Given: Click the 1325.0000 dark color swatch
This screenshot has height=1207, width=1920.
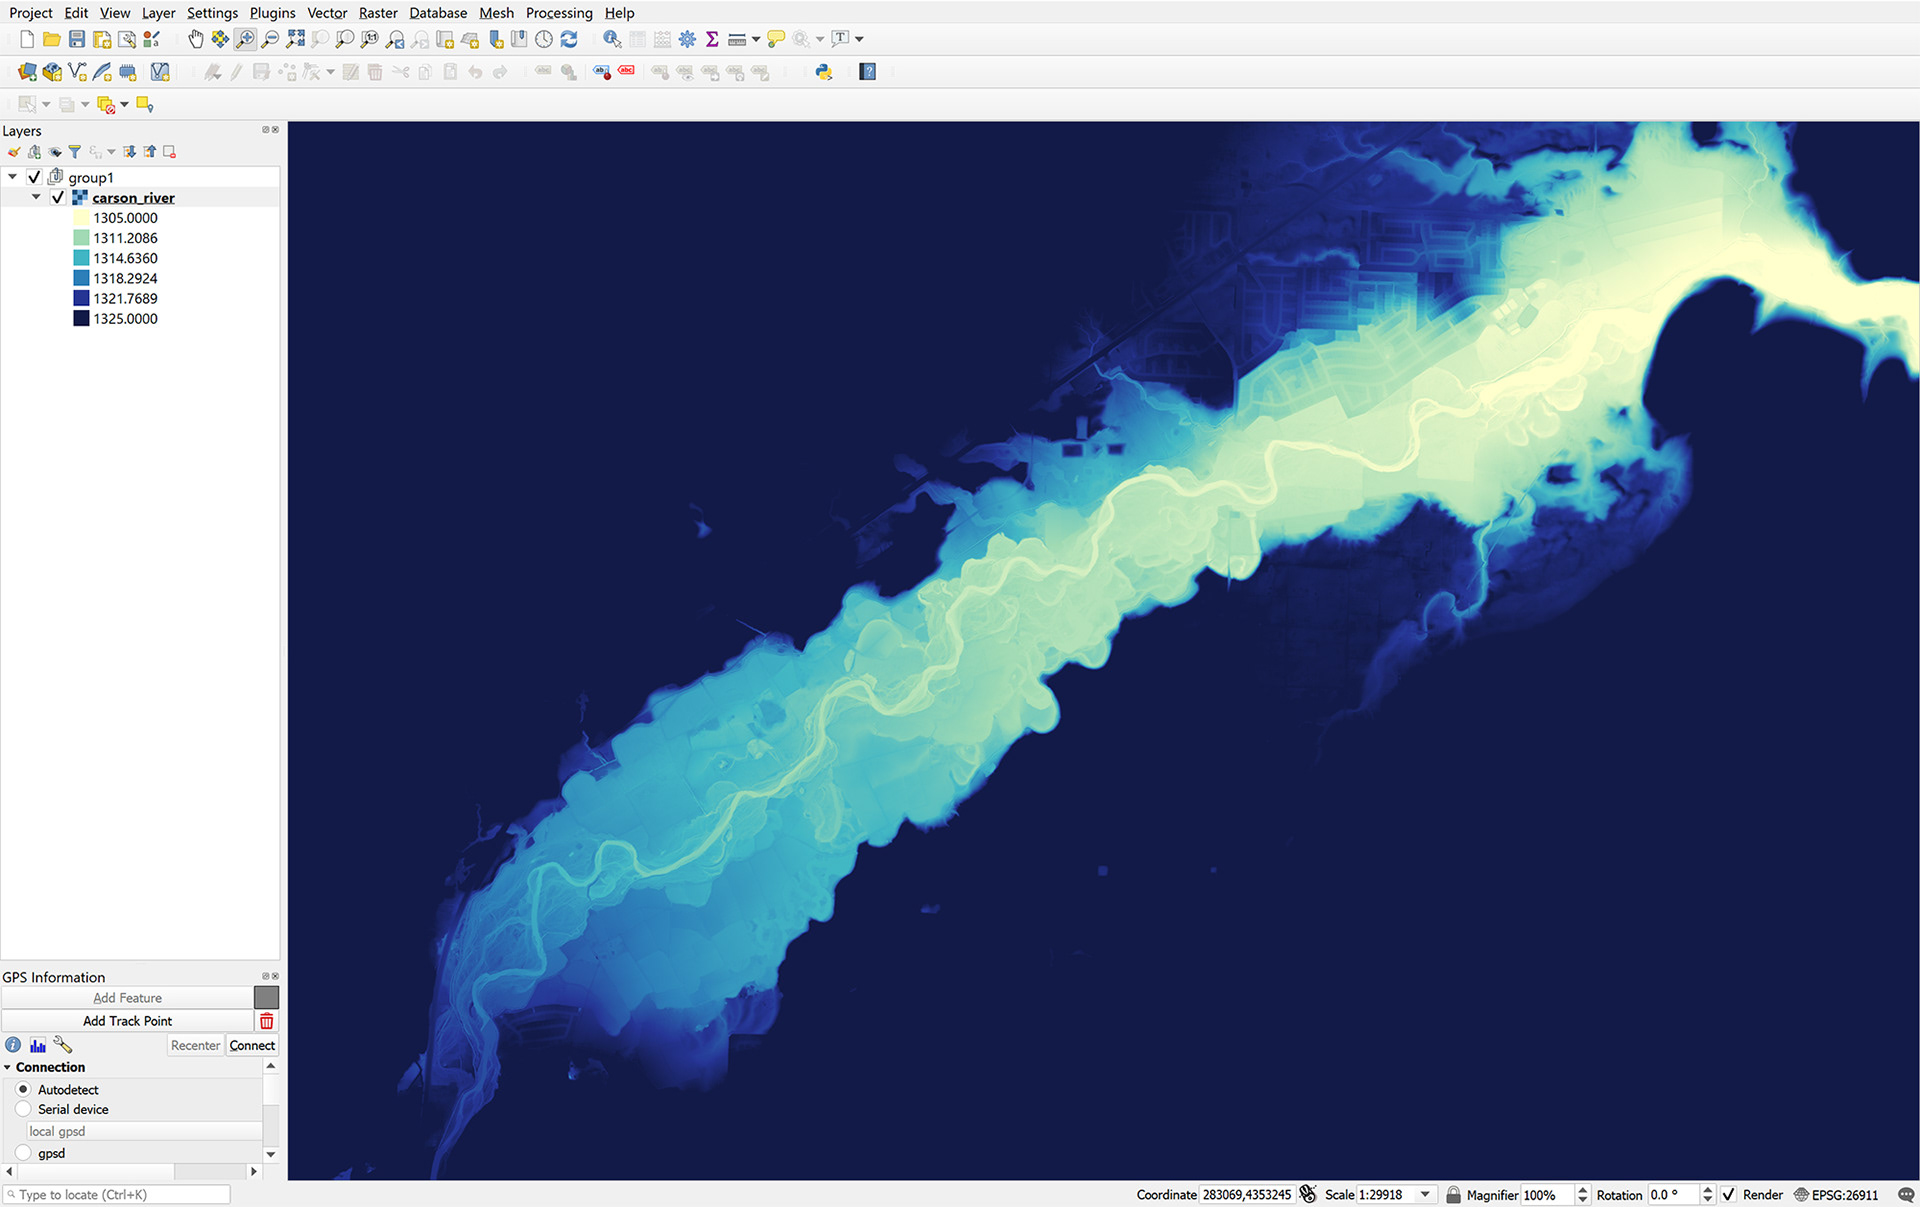Looking at the screenshot, I should (81, 319).
